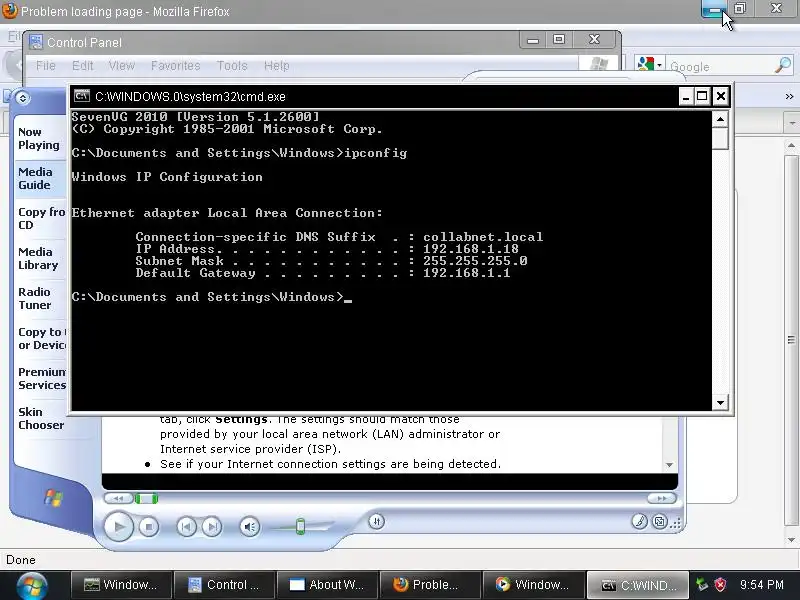This screenshot has width=800, height=600.
Task: Open the Skin Chooser tab
Action: click(41, 418)
